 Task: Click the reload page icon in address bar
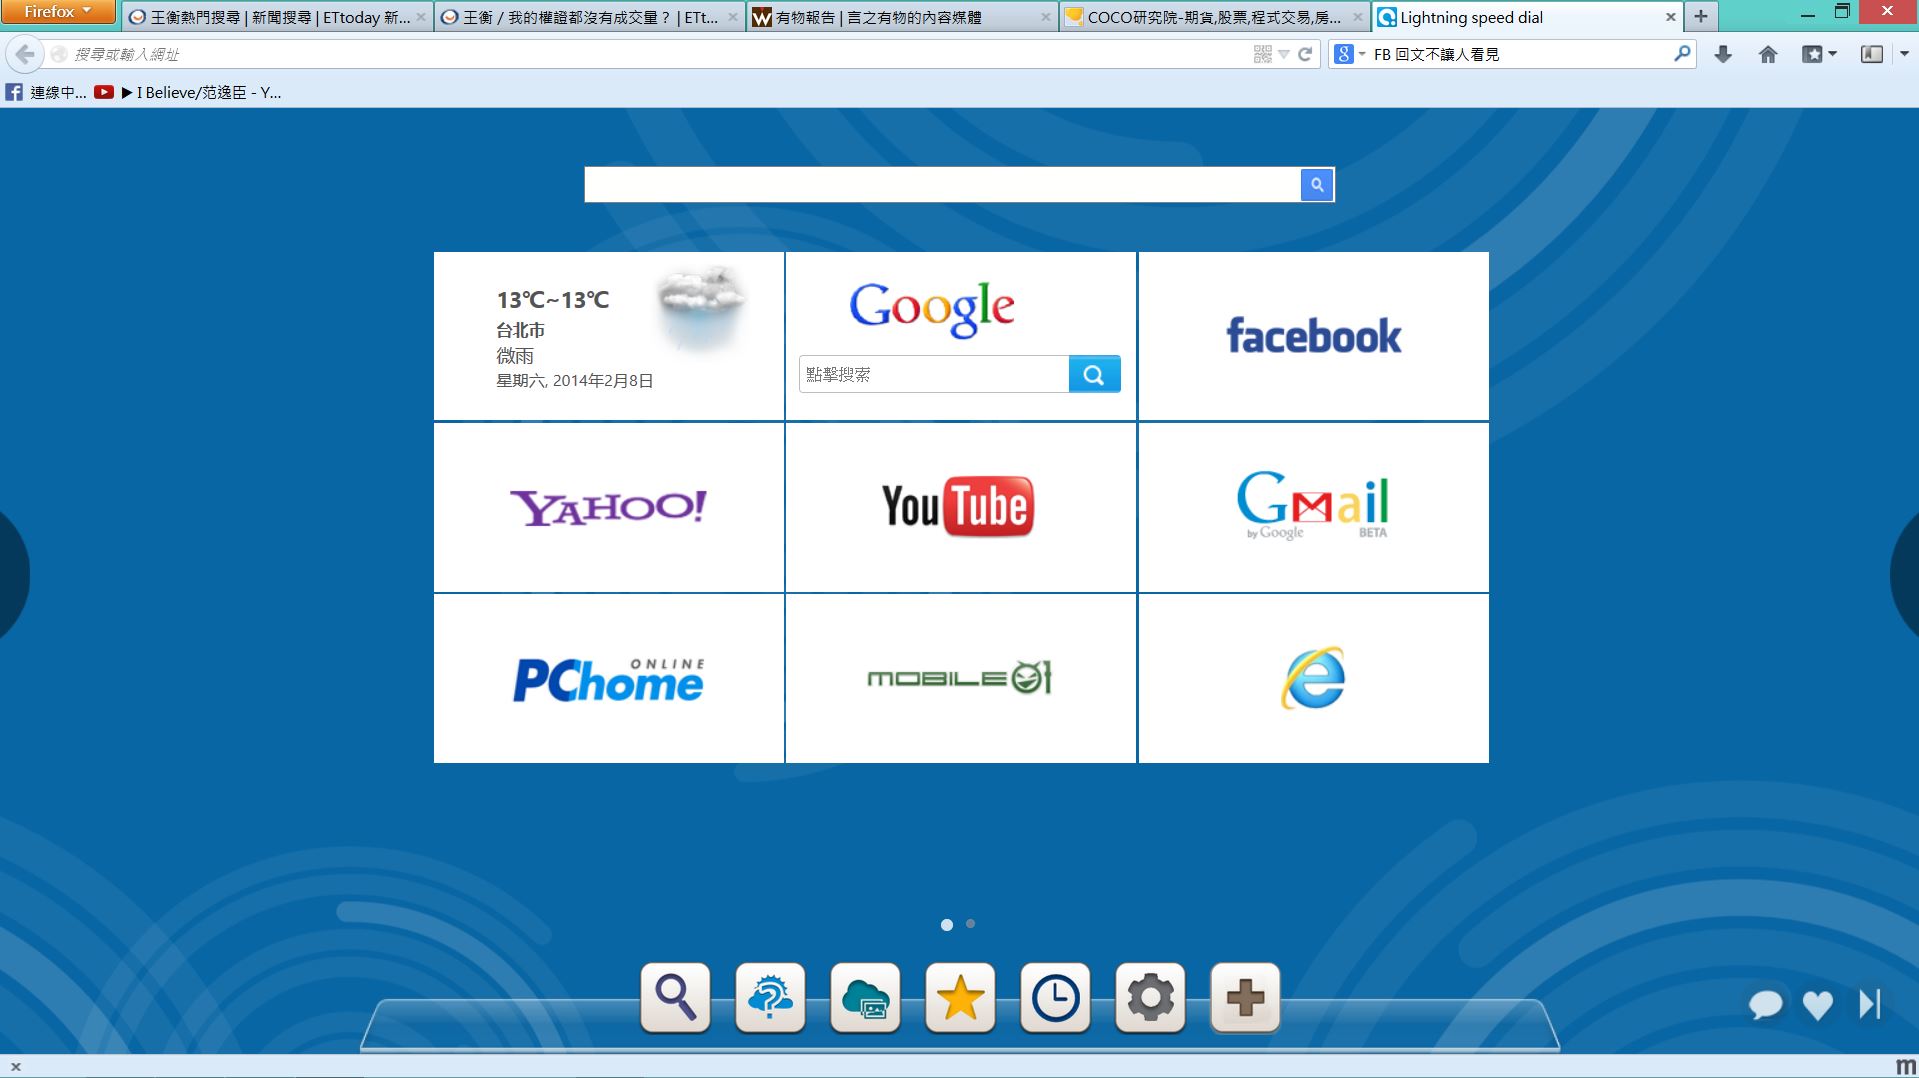(1304, 54)
